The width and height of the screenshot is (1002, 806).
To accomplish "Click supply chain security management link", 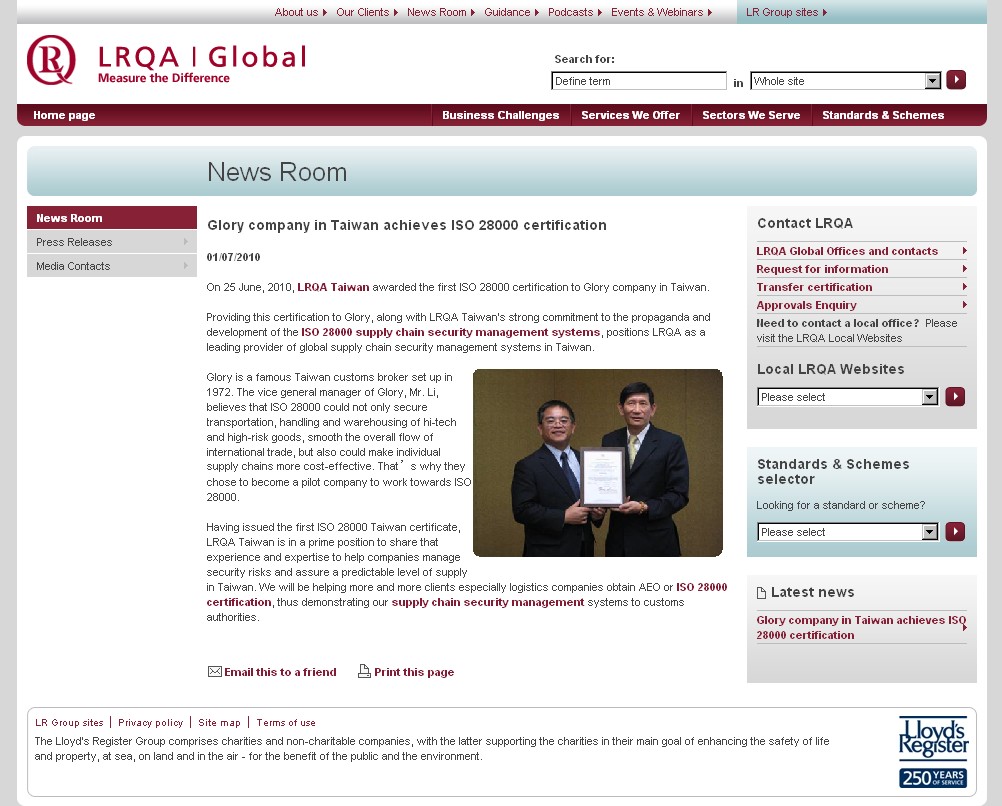I will tap(488, 602).
